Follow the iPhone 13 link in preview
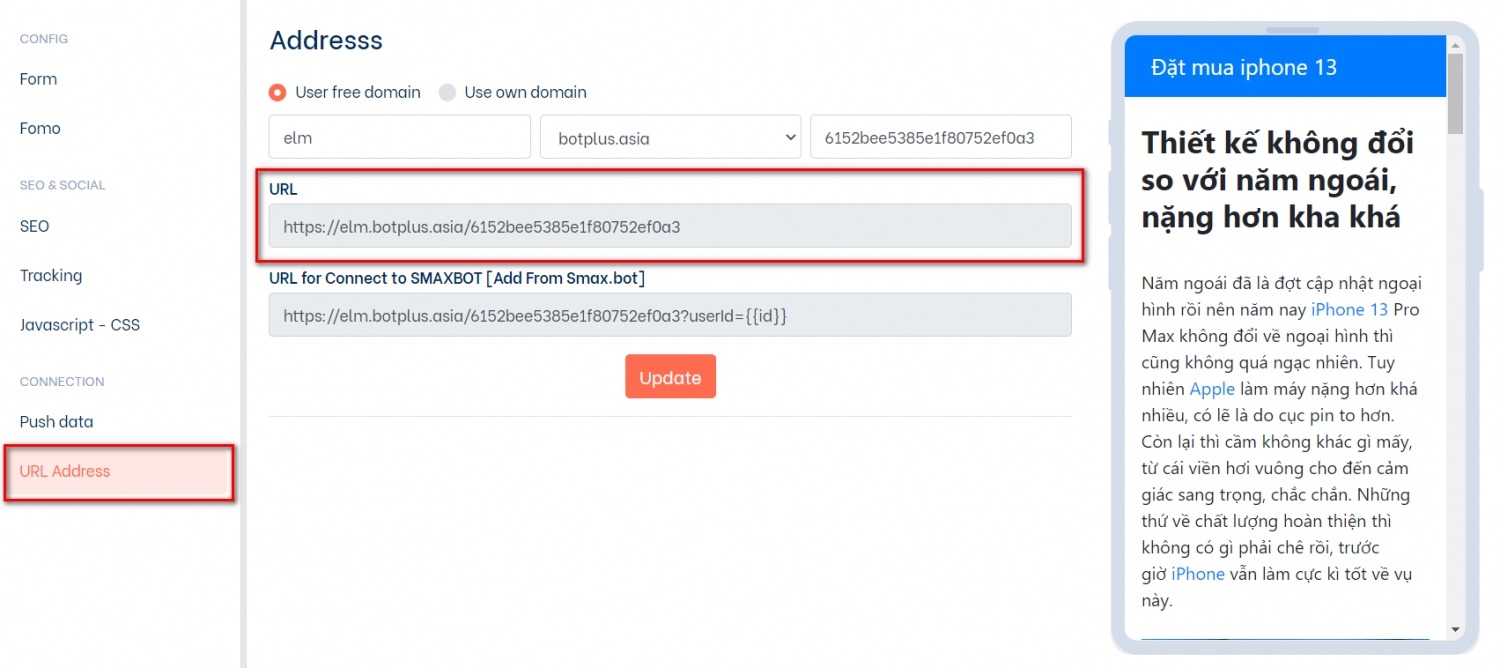This screenshot has height=668, width=1500. [x=1349, y=310]
